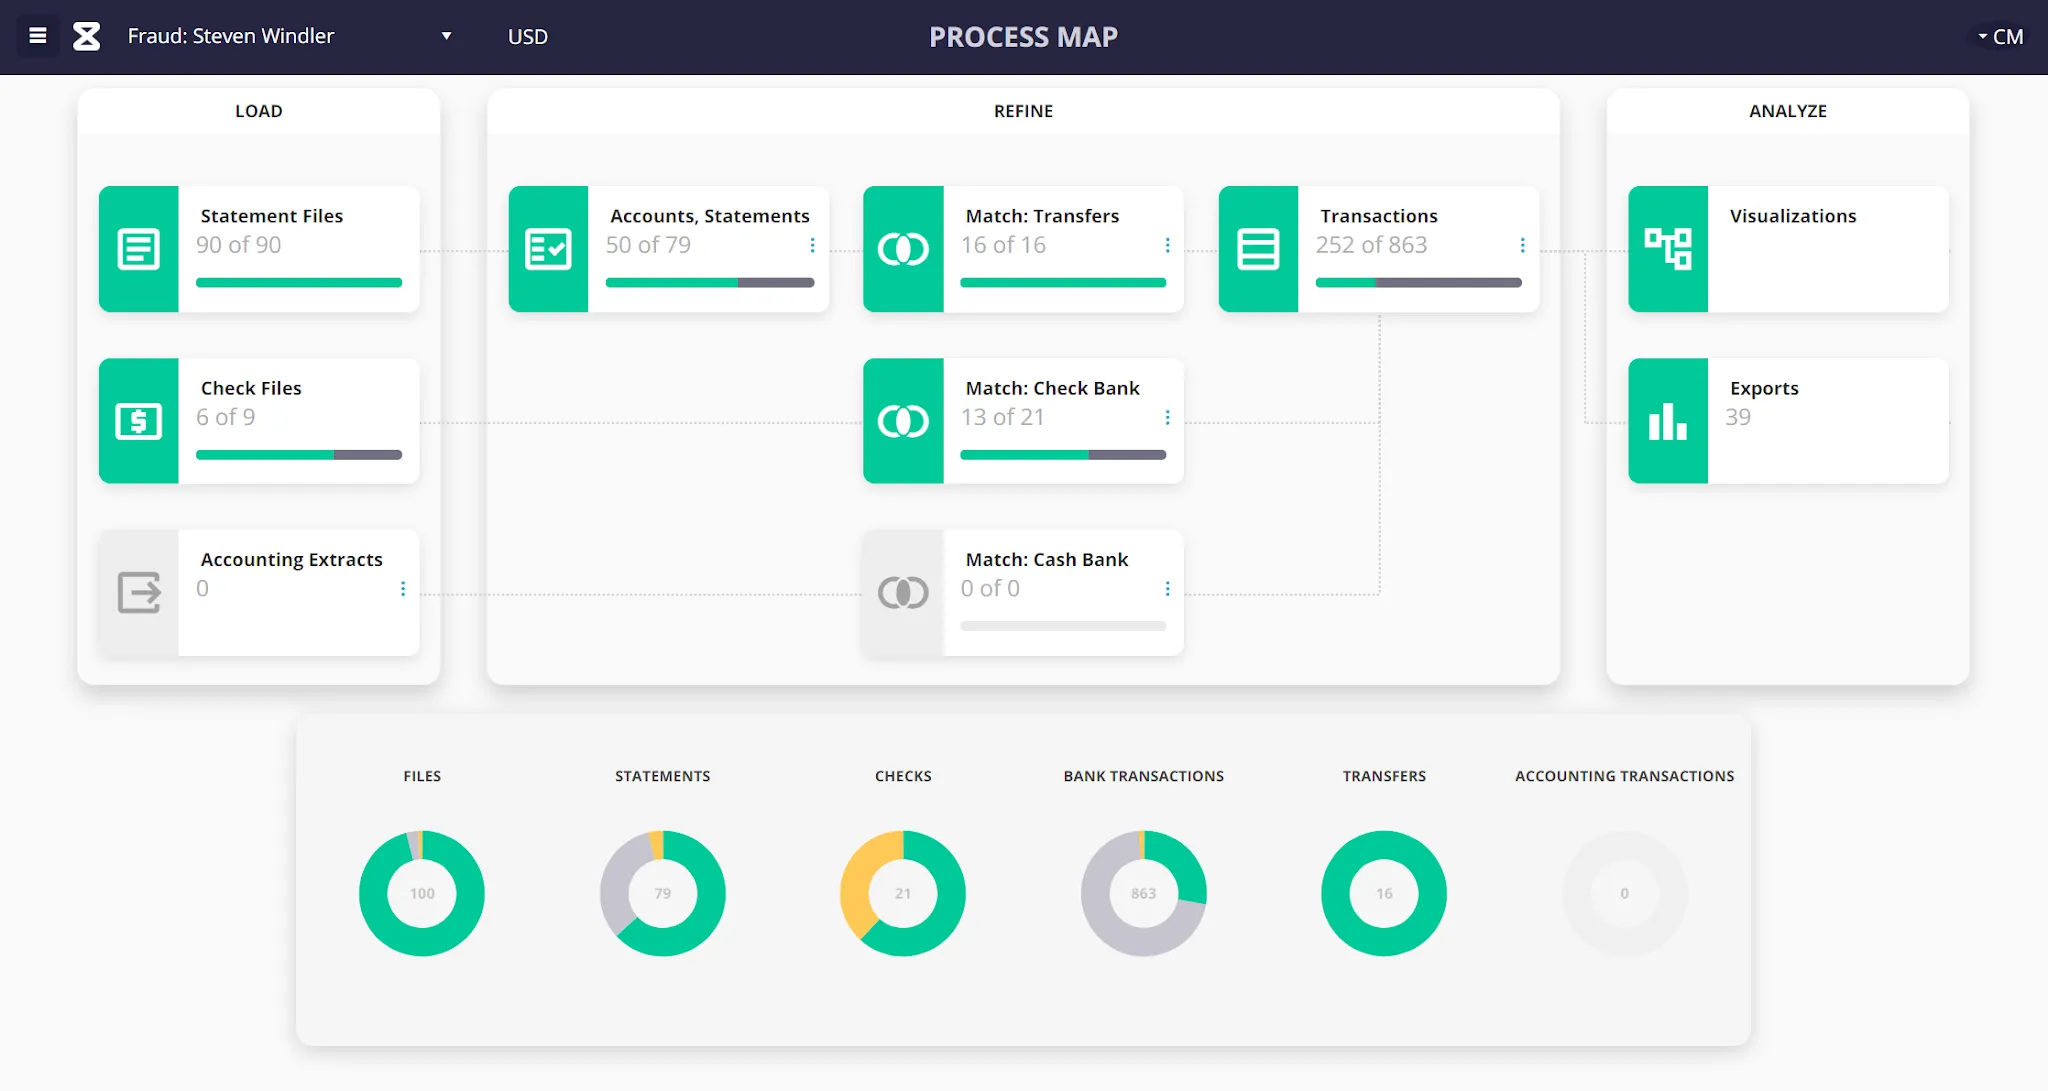The width and height of the screenshot is (2048, 1091).
Task: Open the hamburger navigation menu
Action: 37,36
